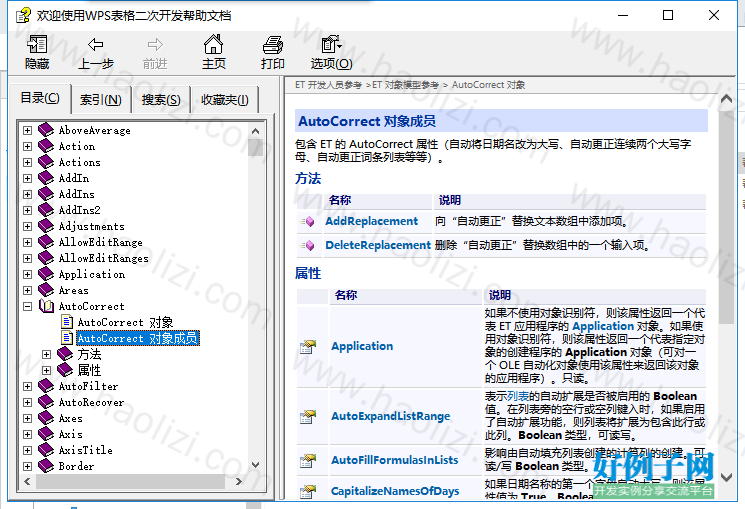The image size is (745, 509).
Task: Click the method icon beside AddReplacement
Action: (307, 221)
